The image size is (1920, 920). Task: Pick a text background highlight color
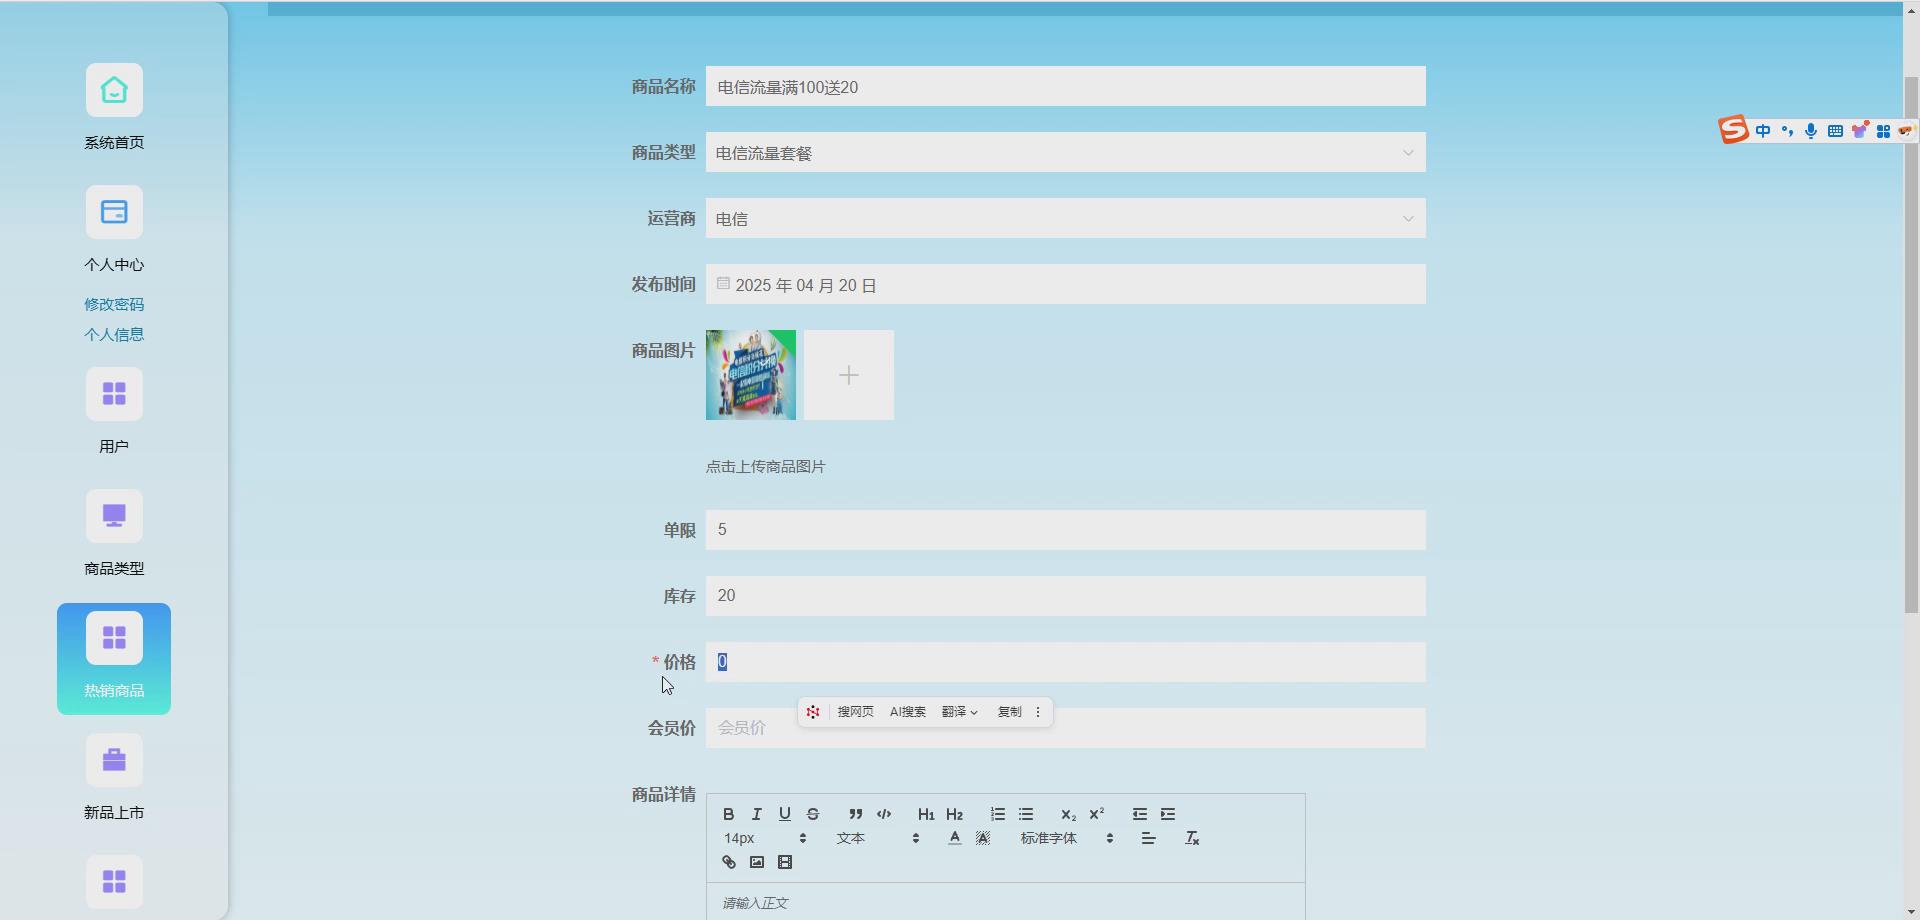[x=983, y=838]
